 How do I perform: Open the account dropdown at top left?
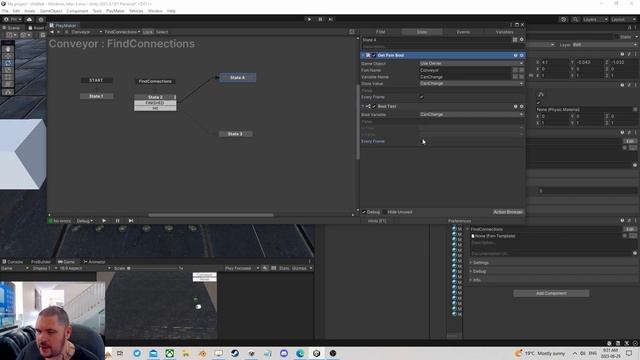(12, 19)
